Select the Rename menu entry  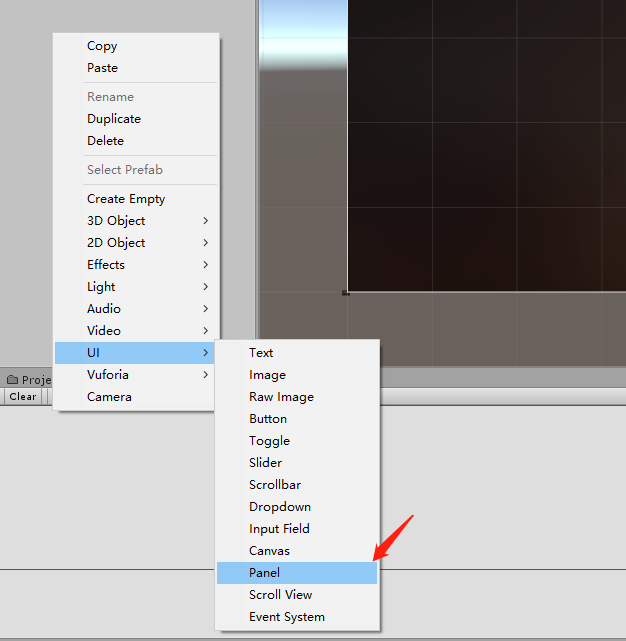click(136, 97)
